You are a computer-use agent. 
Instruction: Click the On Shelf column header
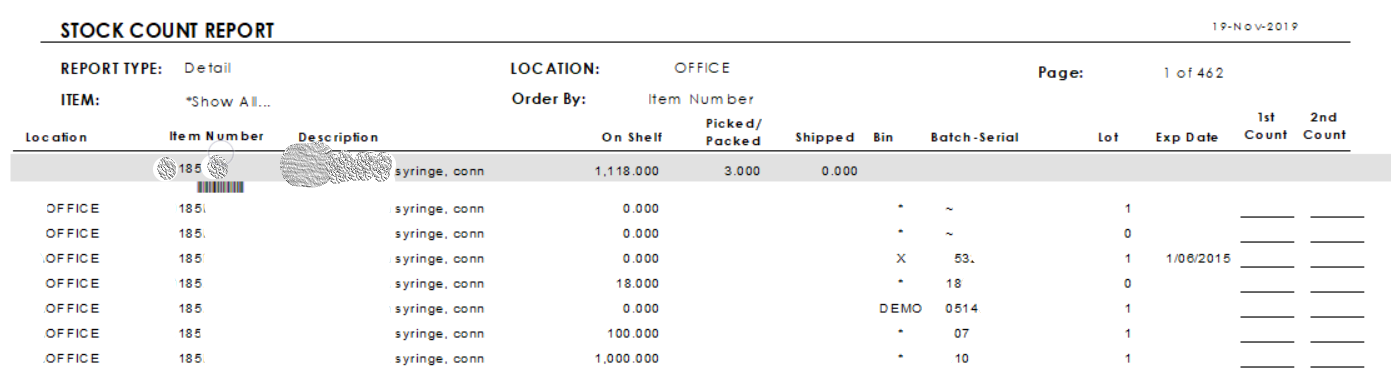[x=630, y=137]
